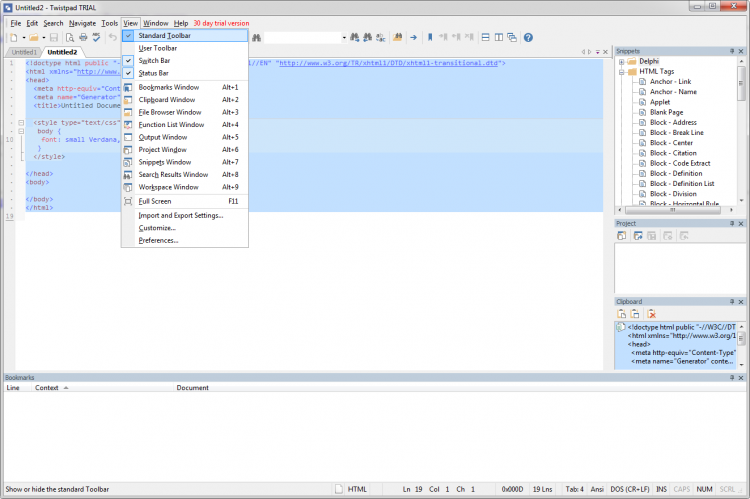Viewport: 750px width, 499px height.
Task: Click the blue Help question mark icon
Action: pyautogui.click(x=528, y=37)
